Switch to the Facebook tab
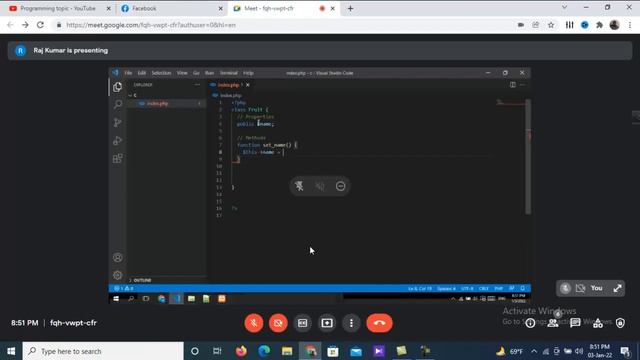The width and height of the screenshot is (640, 360). pos(144,8)
